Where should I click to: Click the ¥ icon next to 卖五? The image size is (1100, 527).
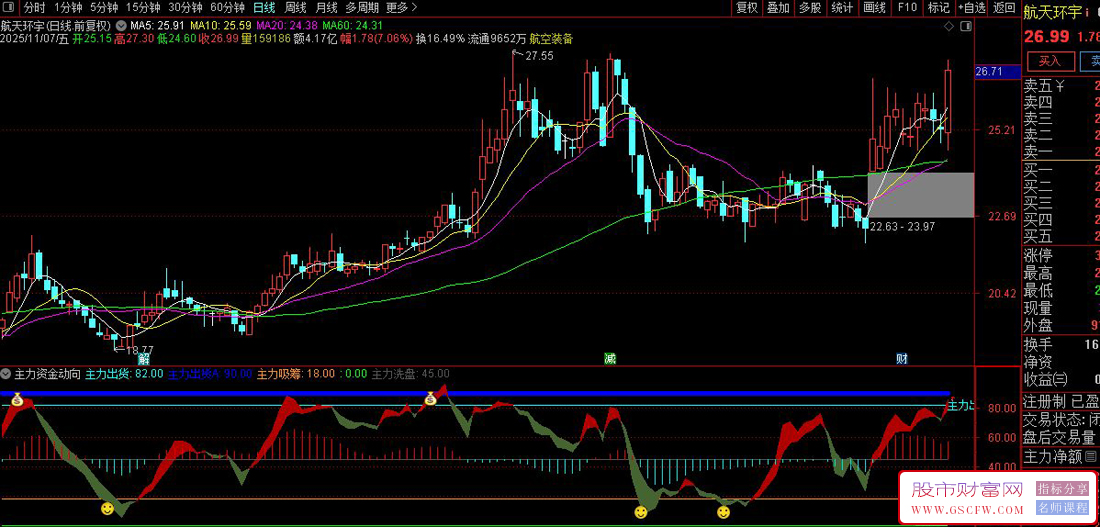click(x=1060, y=86)
